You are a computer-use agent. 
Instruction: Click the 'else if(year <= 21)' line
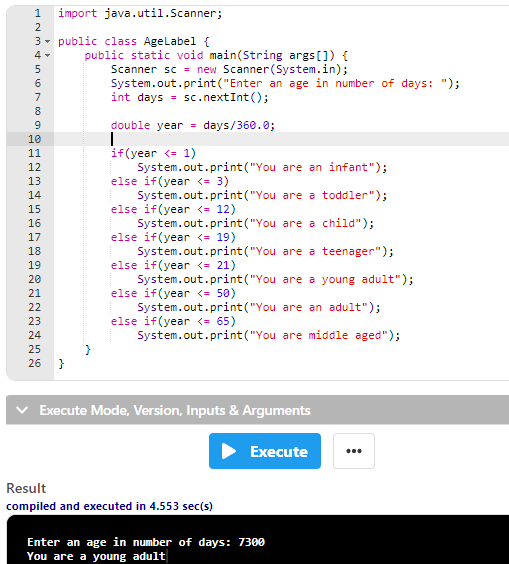coord(173,265)
